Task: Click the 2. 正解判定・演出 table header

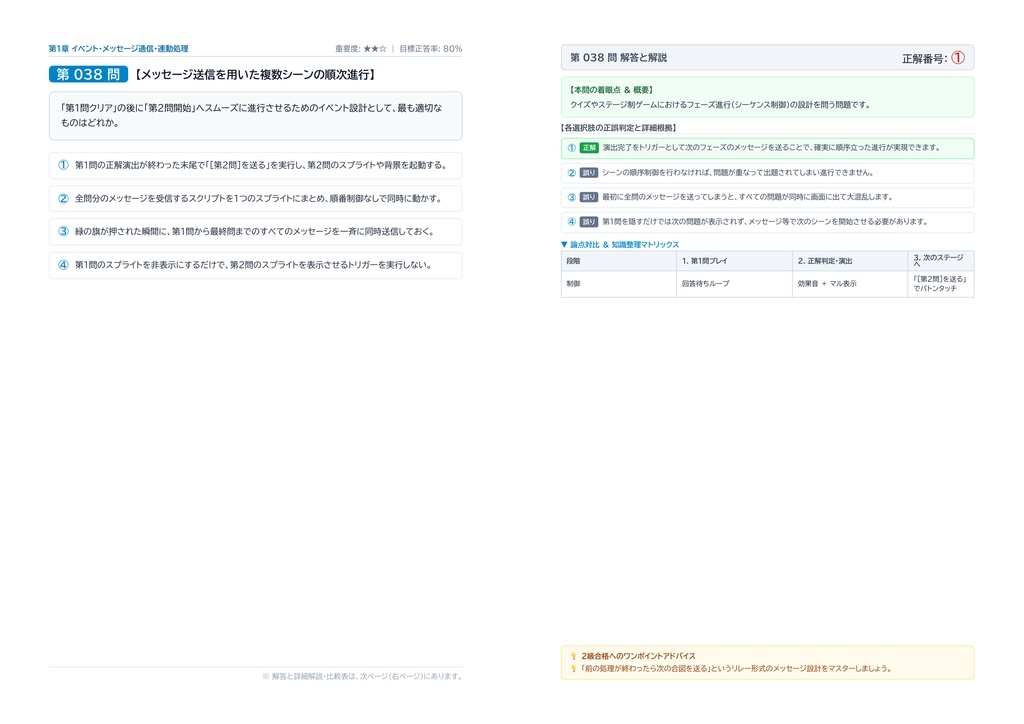Action: tap(850, 260)
